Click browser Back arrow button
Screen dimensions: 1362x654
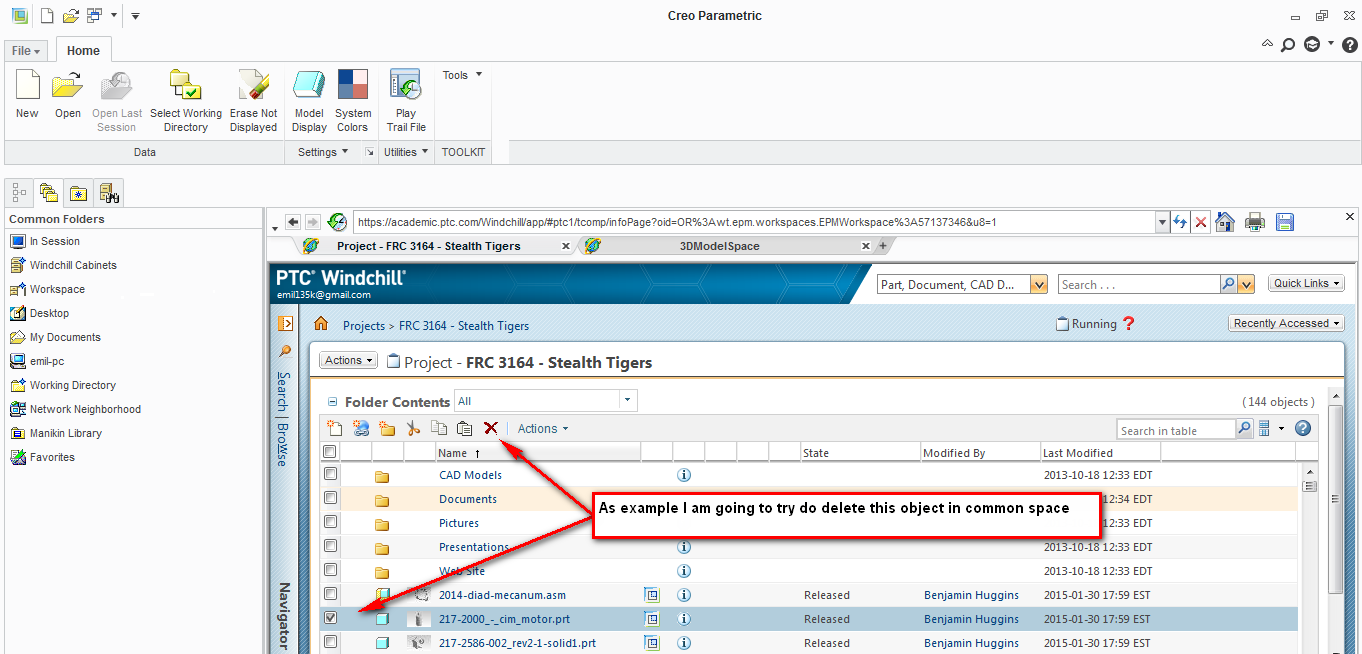tap(293, 222)
